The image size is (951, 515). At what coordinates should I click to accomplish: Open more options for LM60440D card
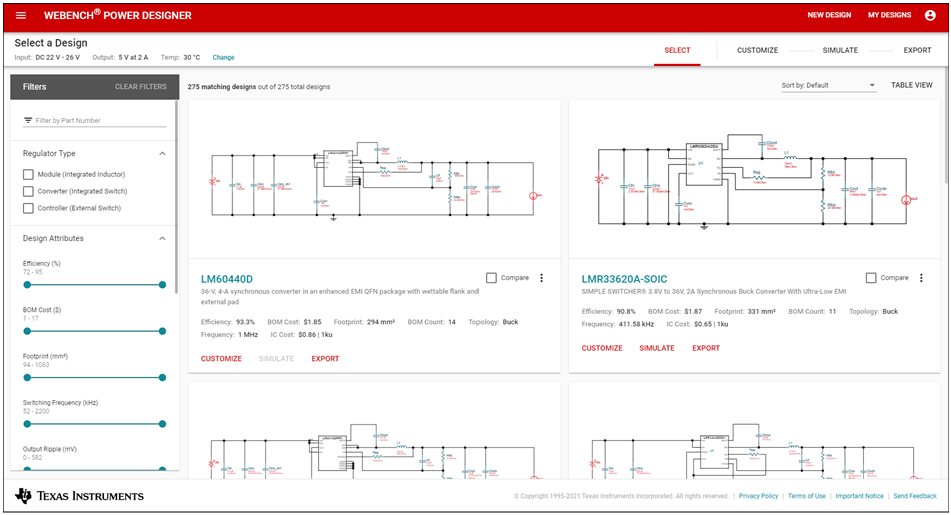(542, 278)
